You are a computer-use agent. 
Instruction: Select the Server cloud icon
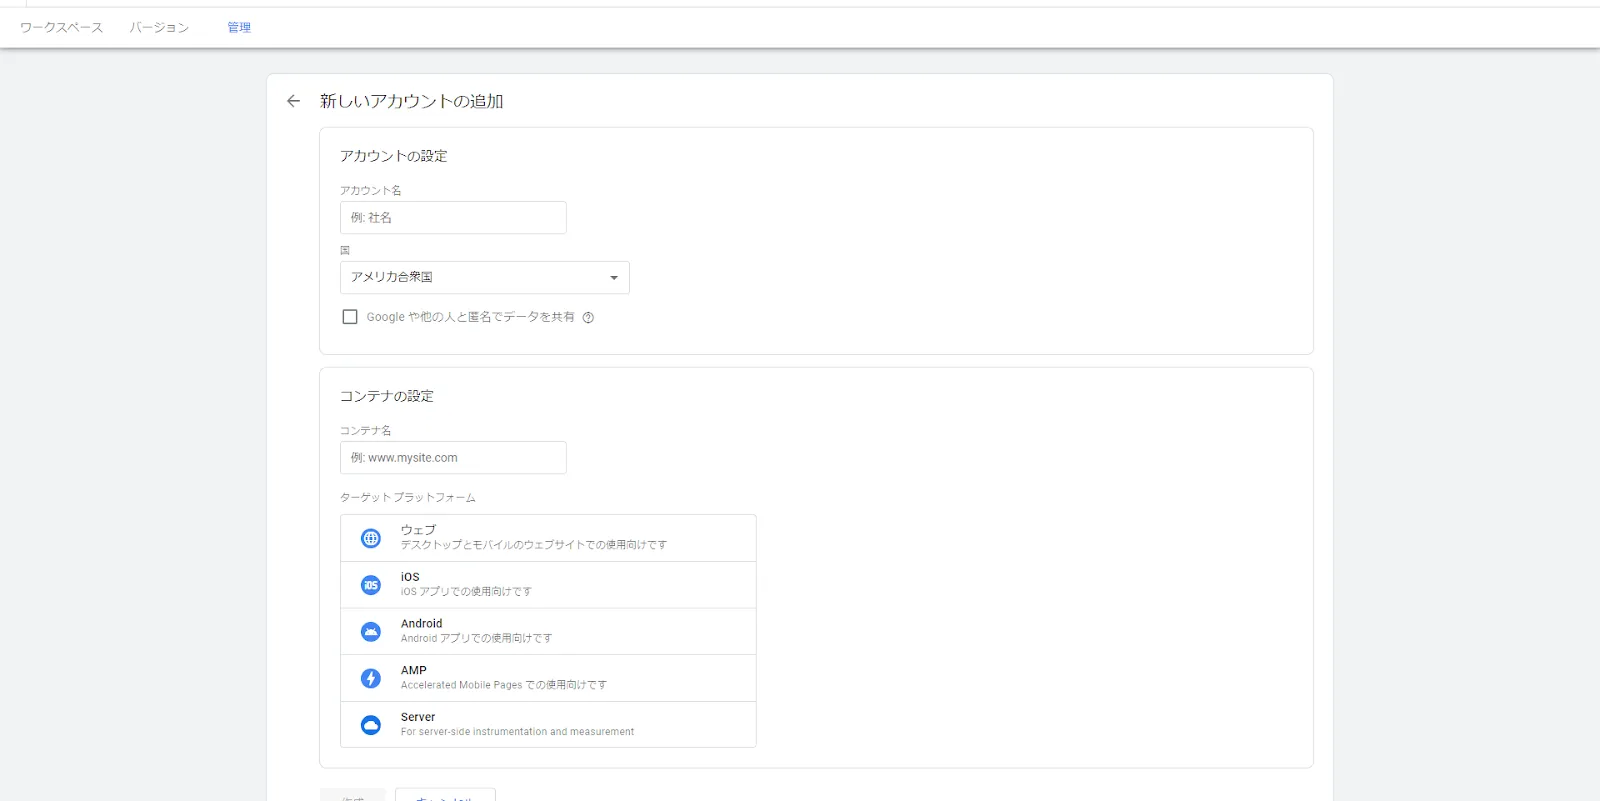click(x=371, y=725)
